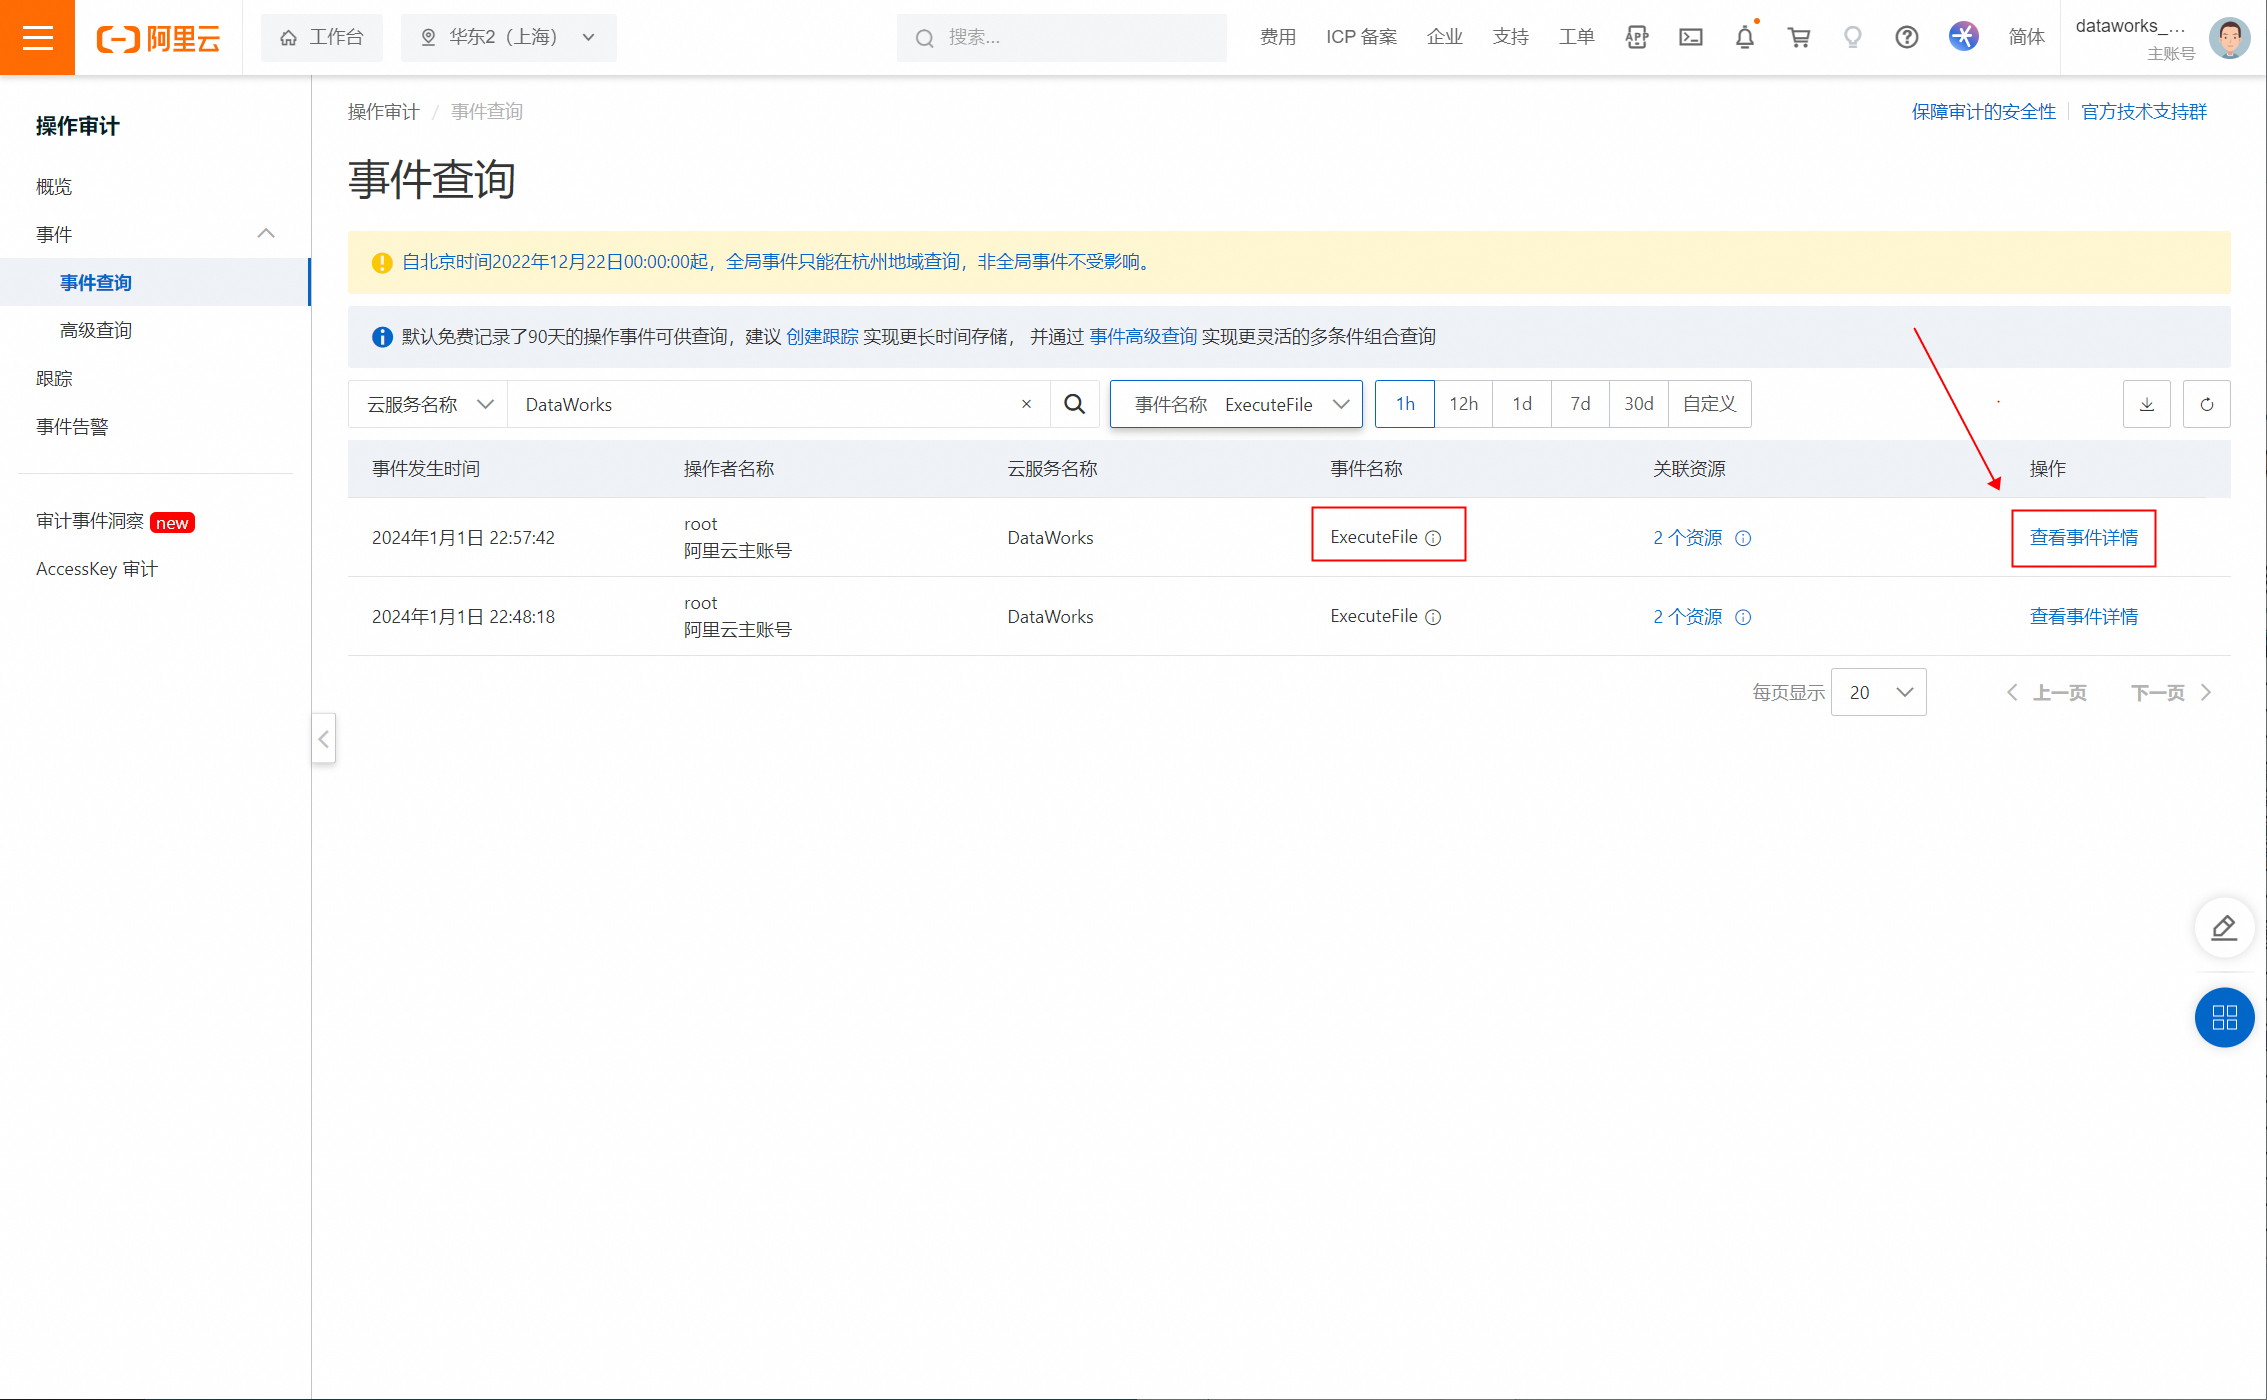Click 支持 in the top bar
This screenshot has width=2267, height=1400.
pyautogui.click(x=1511, y=37)
